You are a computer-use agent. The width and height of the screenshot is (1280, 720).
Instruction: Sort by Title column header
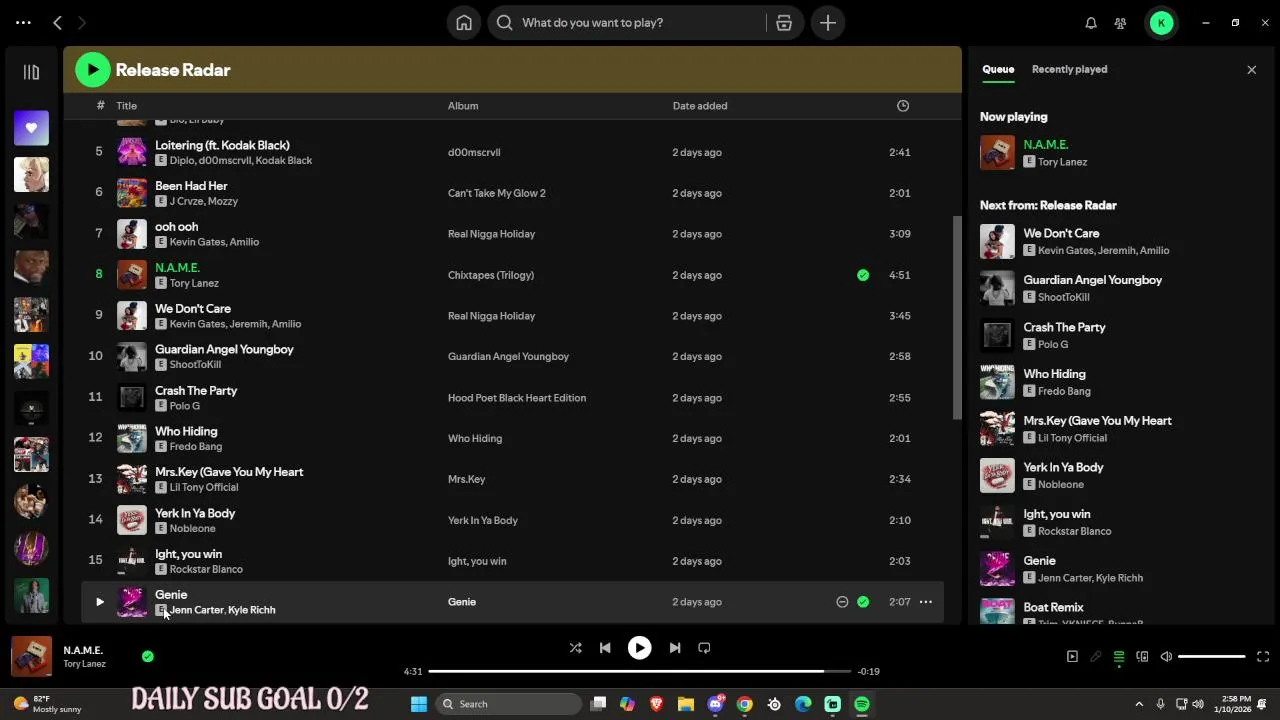pos(126,106)
